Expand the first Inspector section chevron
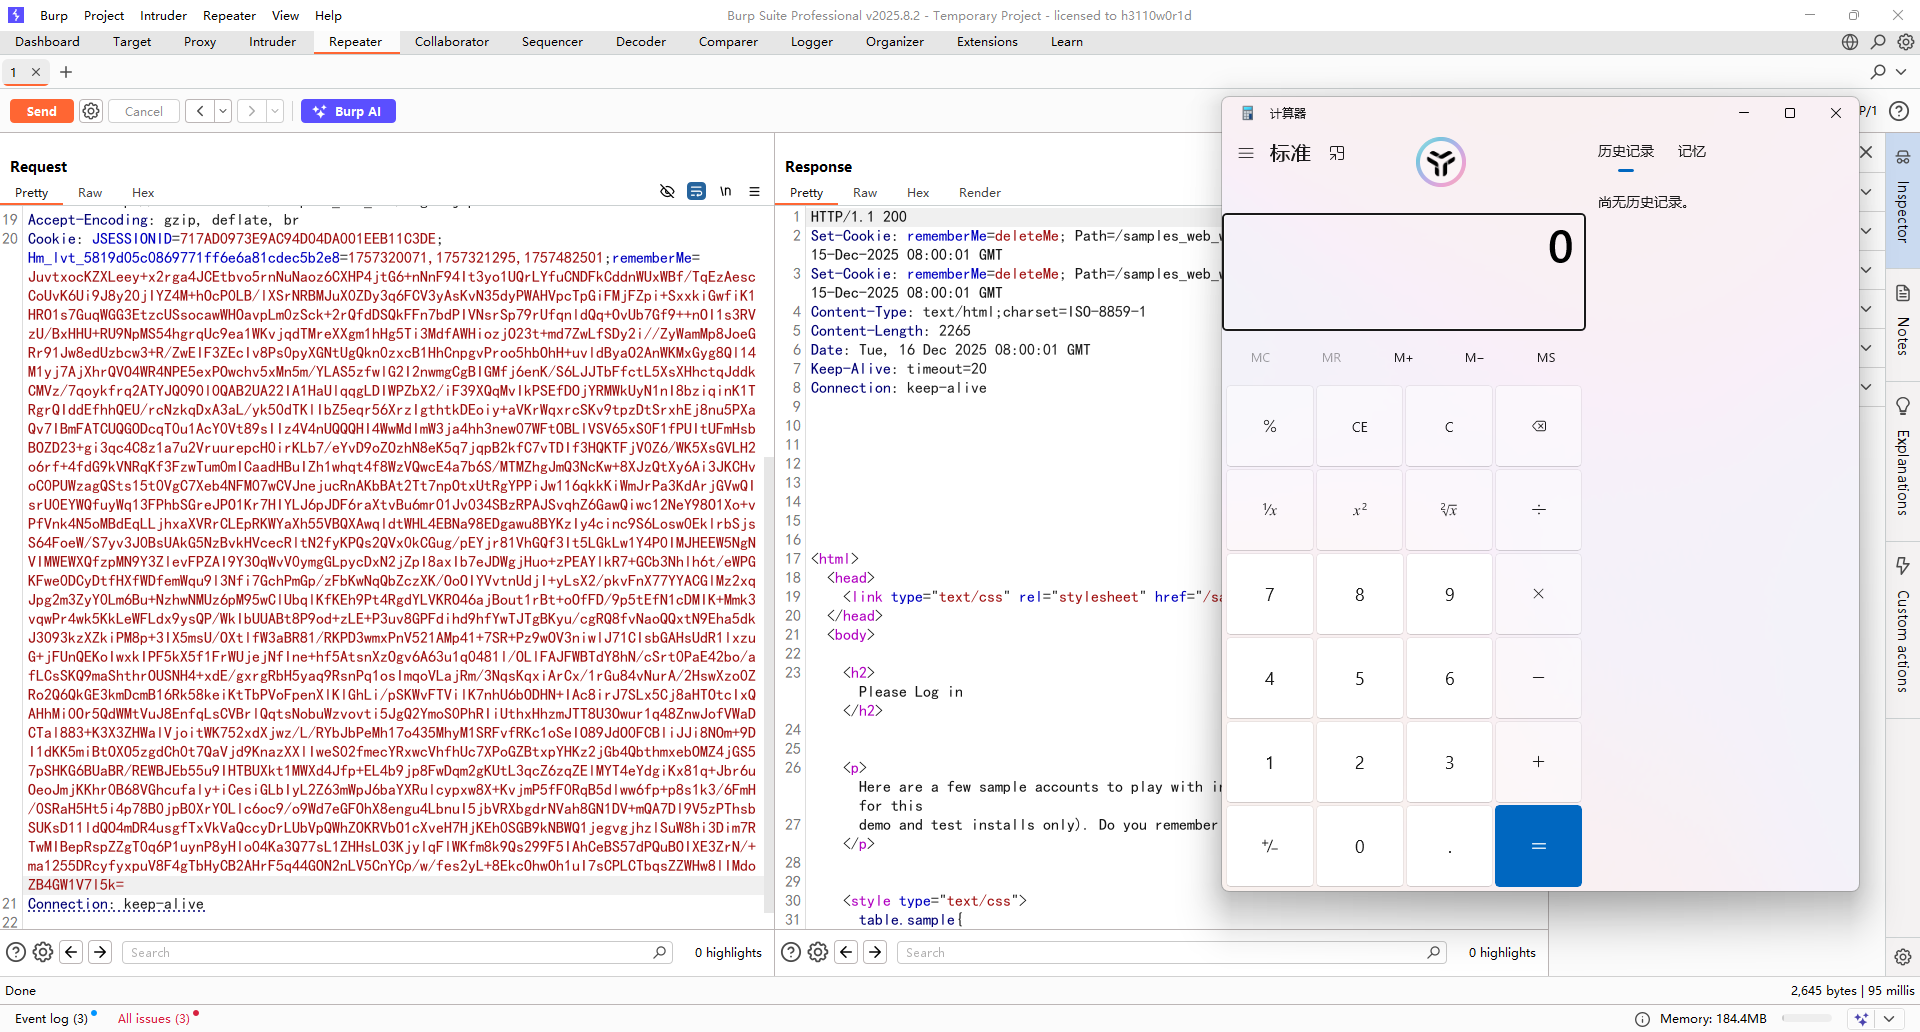Viewport: 1920px width, 1032px height. click(1866, 192)
